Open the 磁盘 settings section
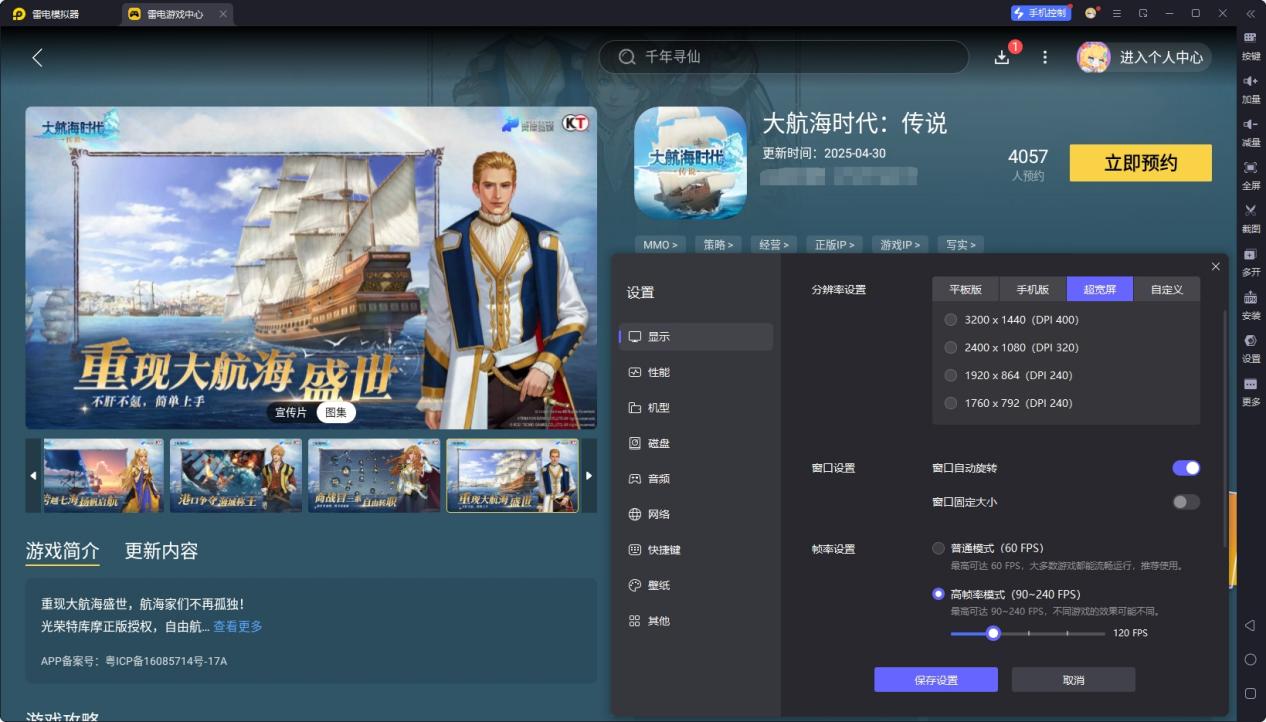The width and height of the screenshot is (1266, 722). [x=696, y=443]
